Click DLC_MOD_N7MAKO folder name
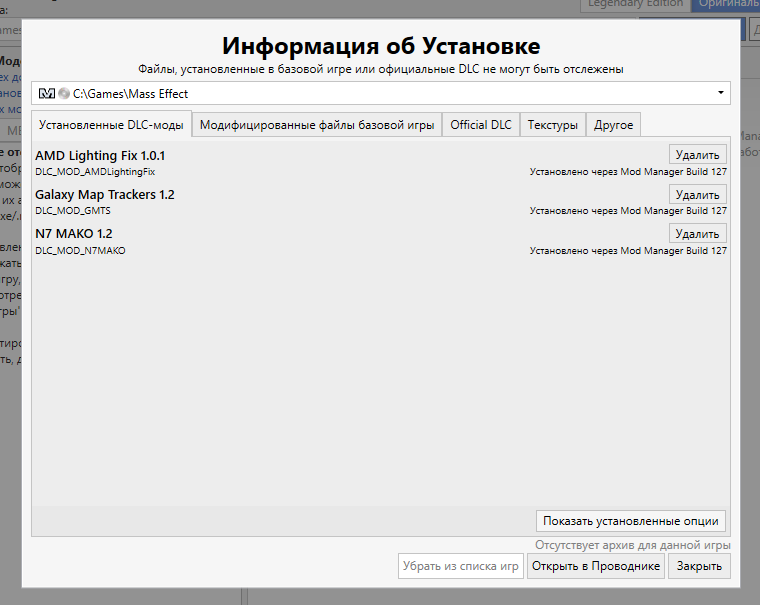This screenshot has width=760, height=605. tap(80, 251)
